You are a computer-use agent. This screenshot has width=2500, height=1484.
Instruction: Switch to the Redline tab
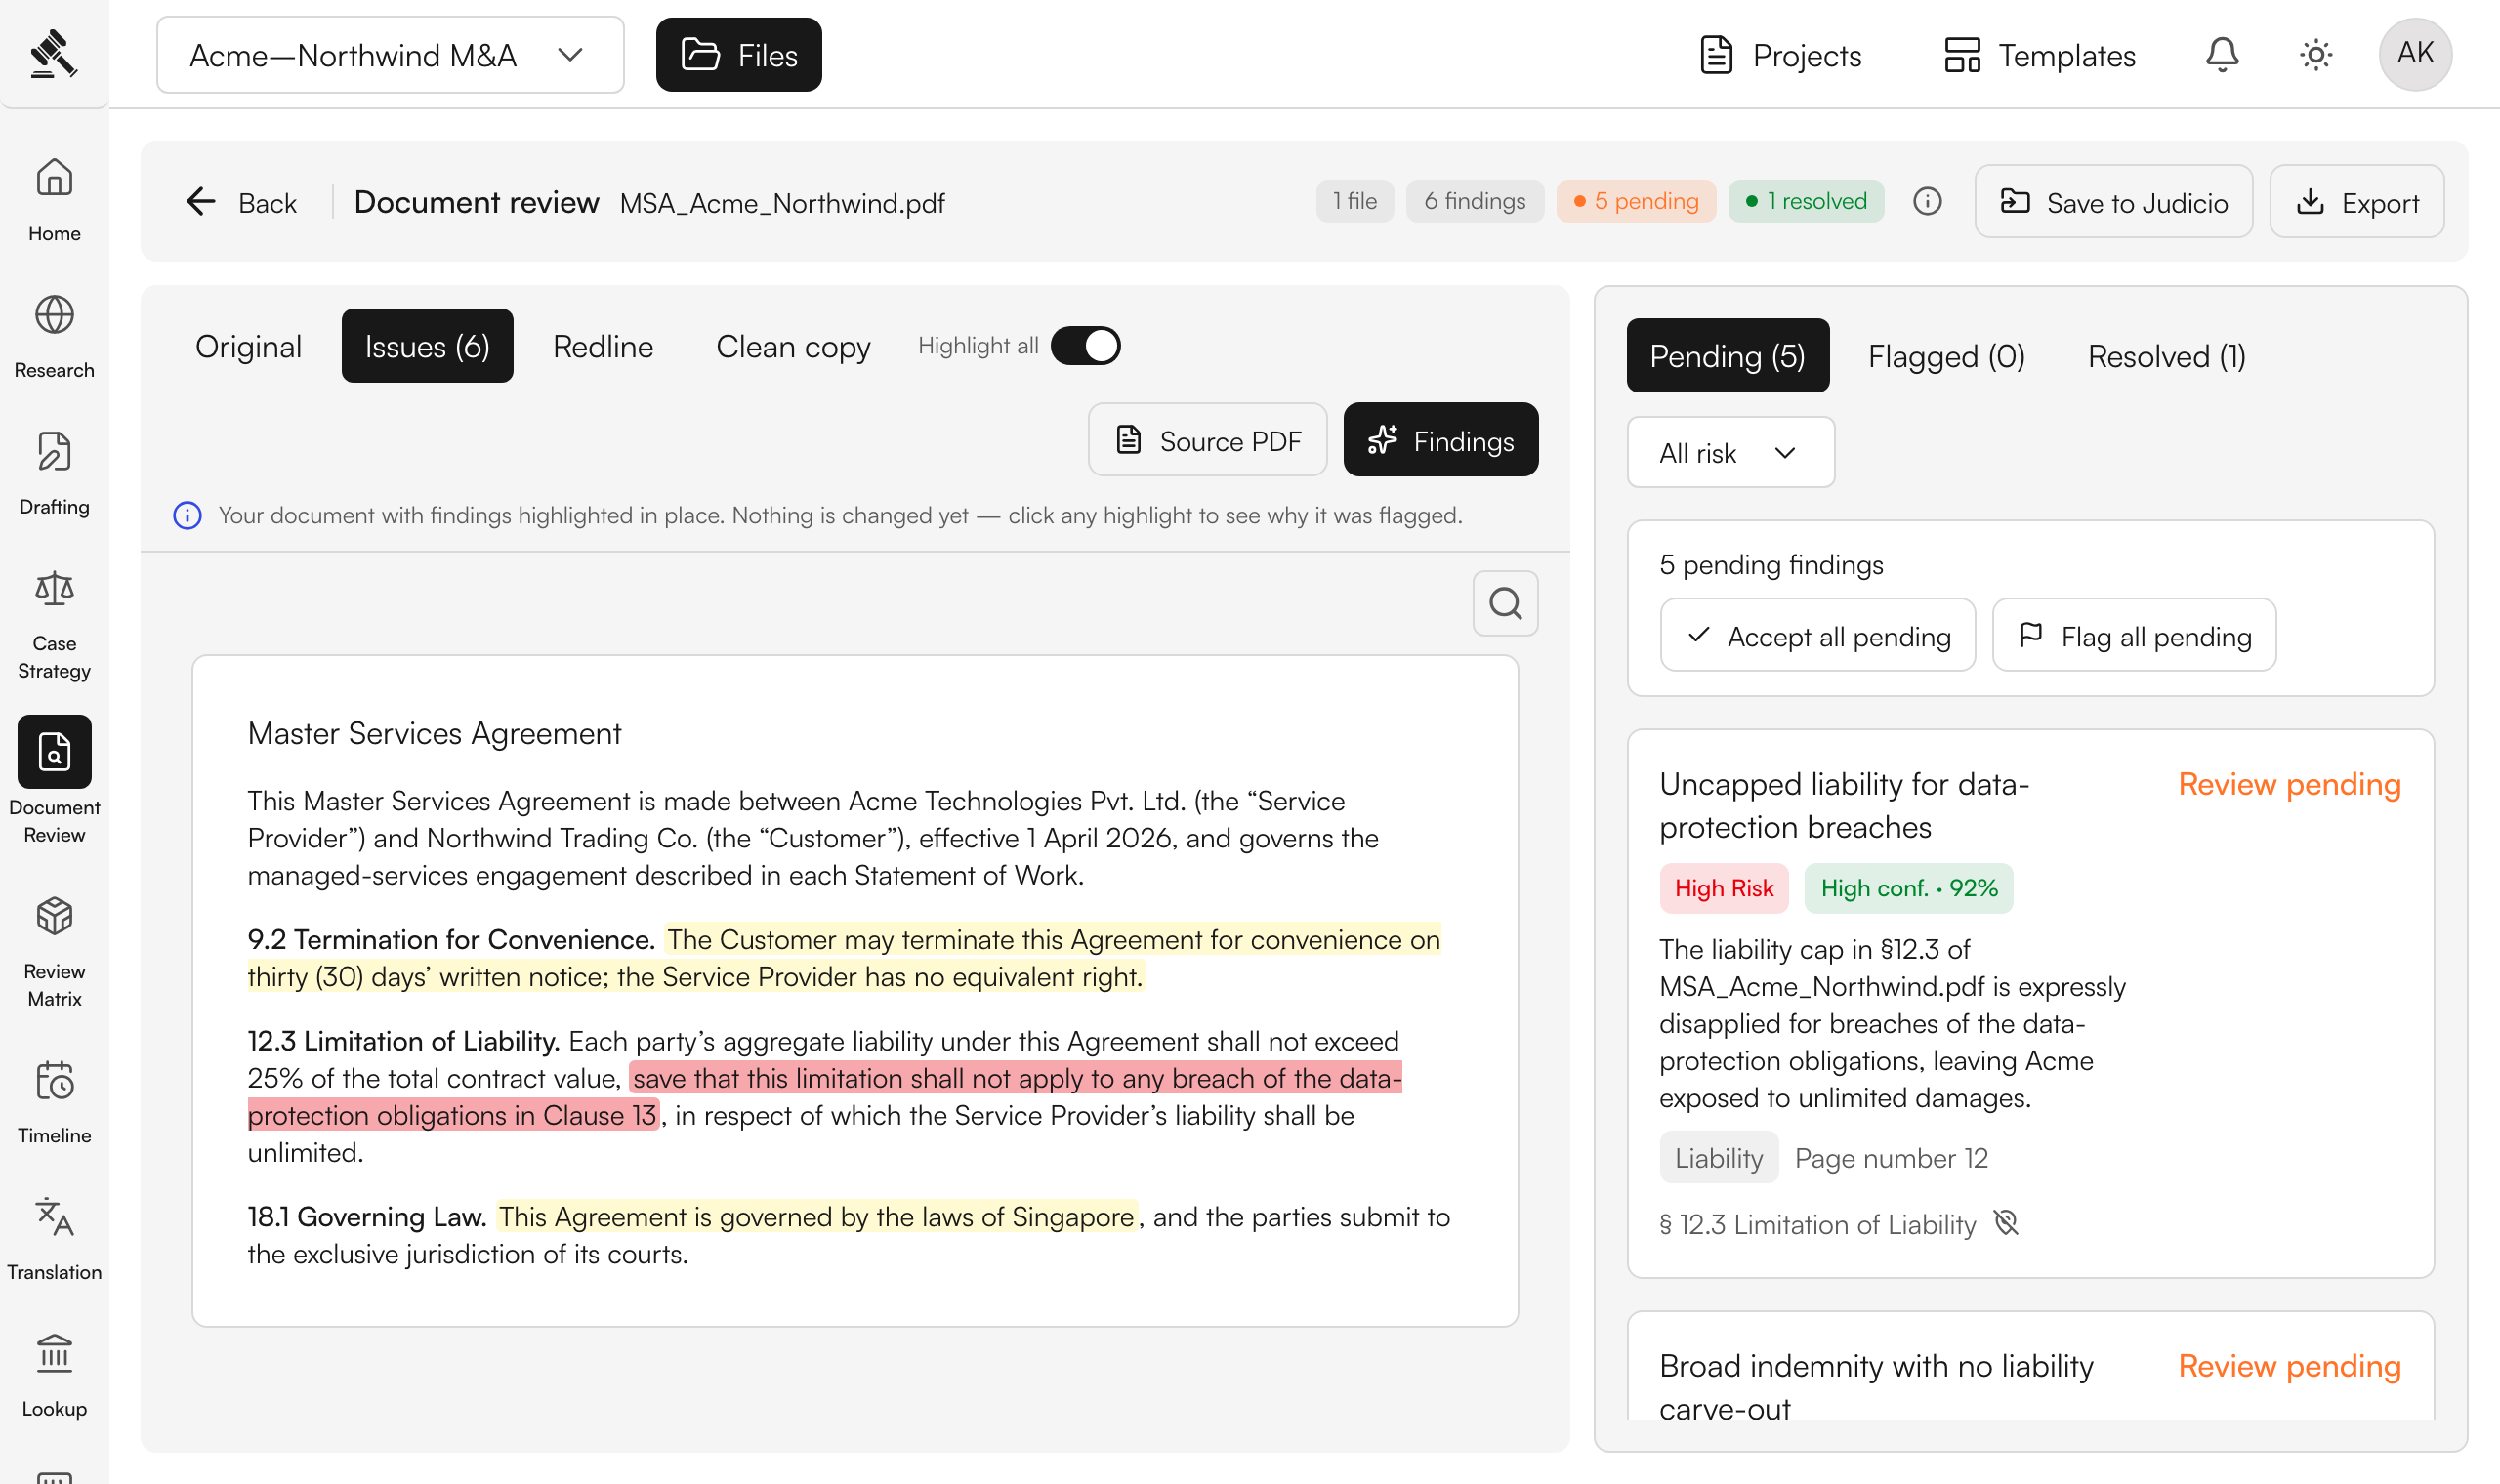tap(603, 346)
